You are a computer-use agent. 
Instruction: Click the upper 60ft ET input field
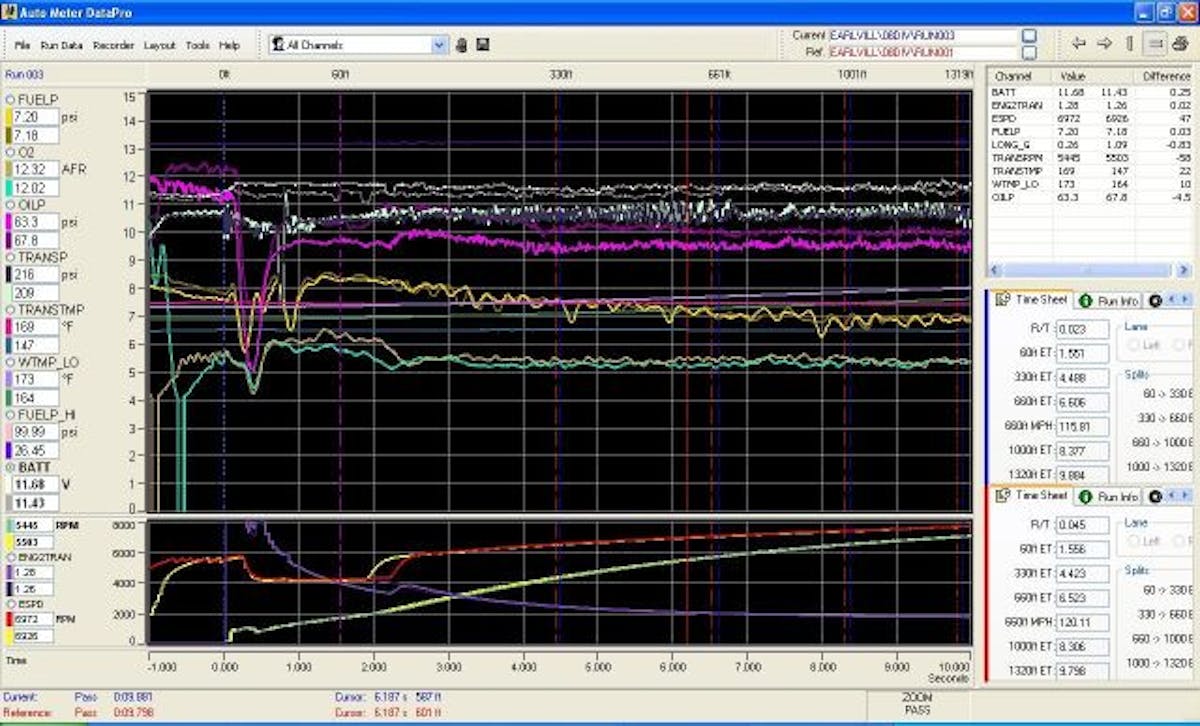pyautogui.click(x=1082, y=353)
